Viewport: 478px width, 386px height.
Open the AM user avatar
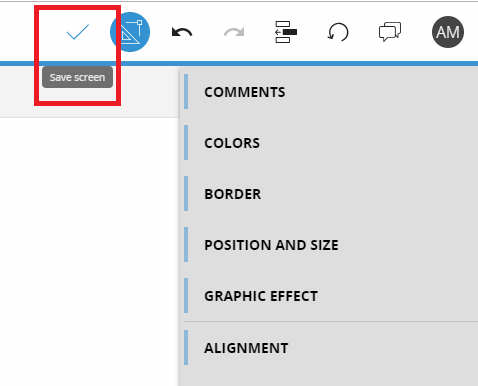pyautogui.click(x=448, y=32)
